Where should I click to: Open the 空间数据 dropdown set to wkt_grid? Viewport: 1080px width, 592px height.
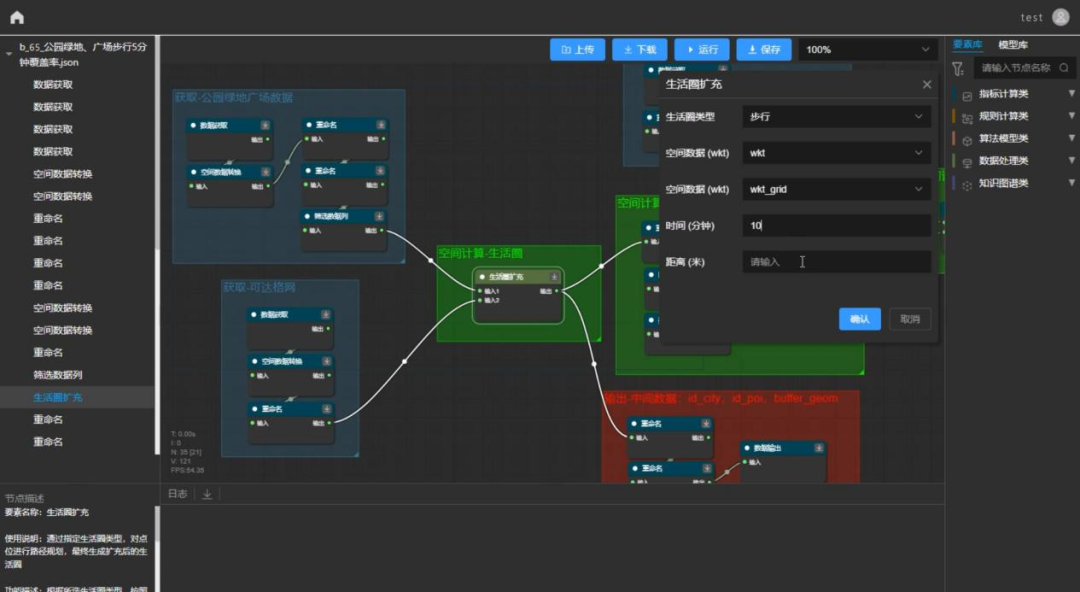(836, 189)
